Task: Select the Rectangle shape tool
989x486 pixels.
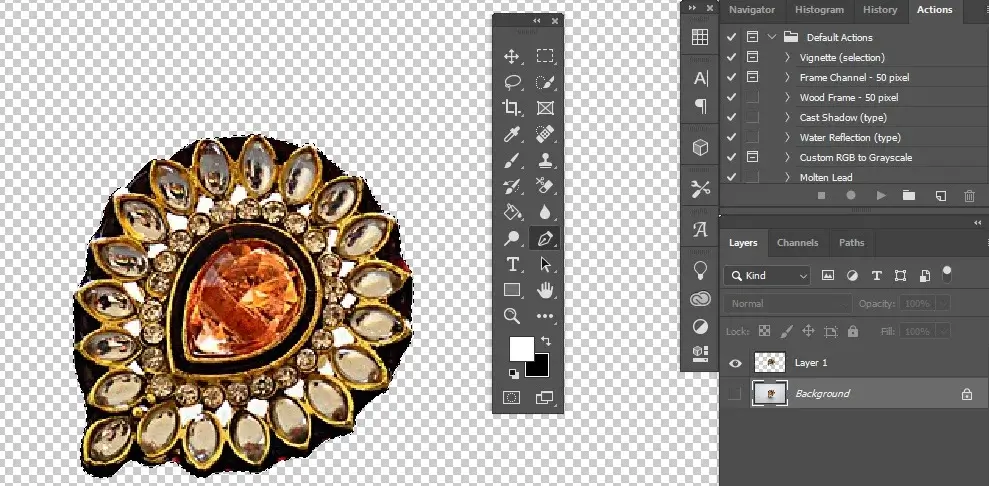Action: click(512, 290)
